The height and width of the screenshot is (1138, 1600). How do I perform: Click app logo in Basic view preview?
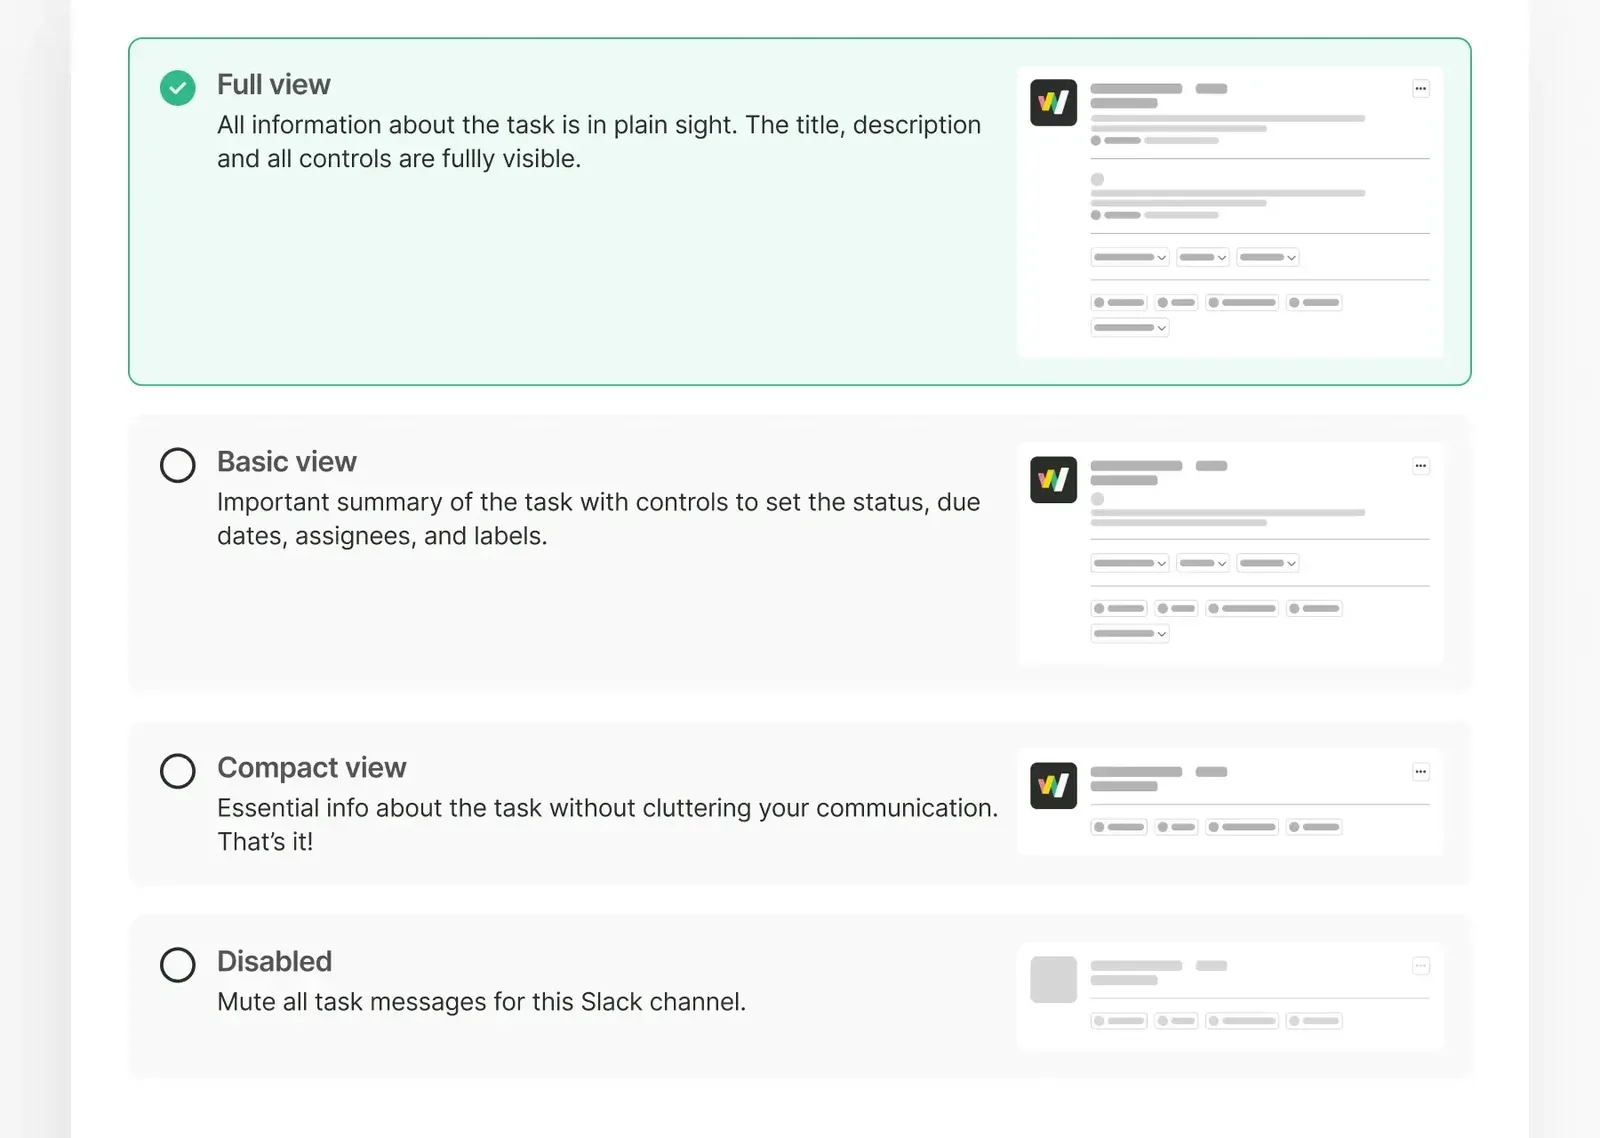coord(1053,480)
